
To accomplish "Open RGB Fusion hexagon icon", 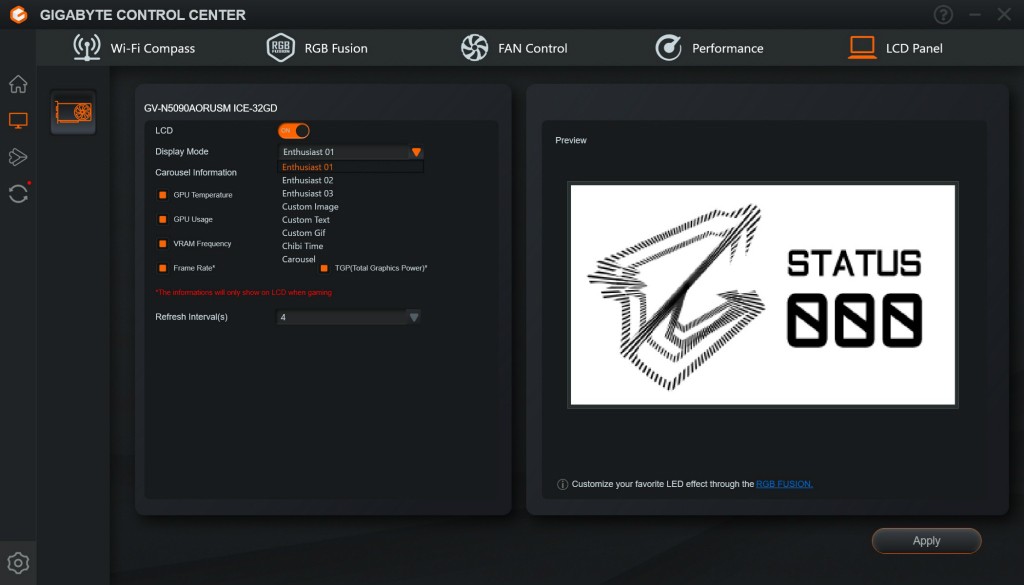I will pyautogui.click(x=281, y=48).
